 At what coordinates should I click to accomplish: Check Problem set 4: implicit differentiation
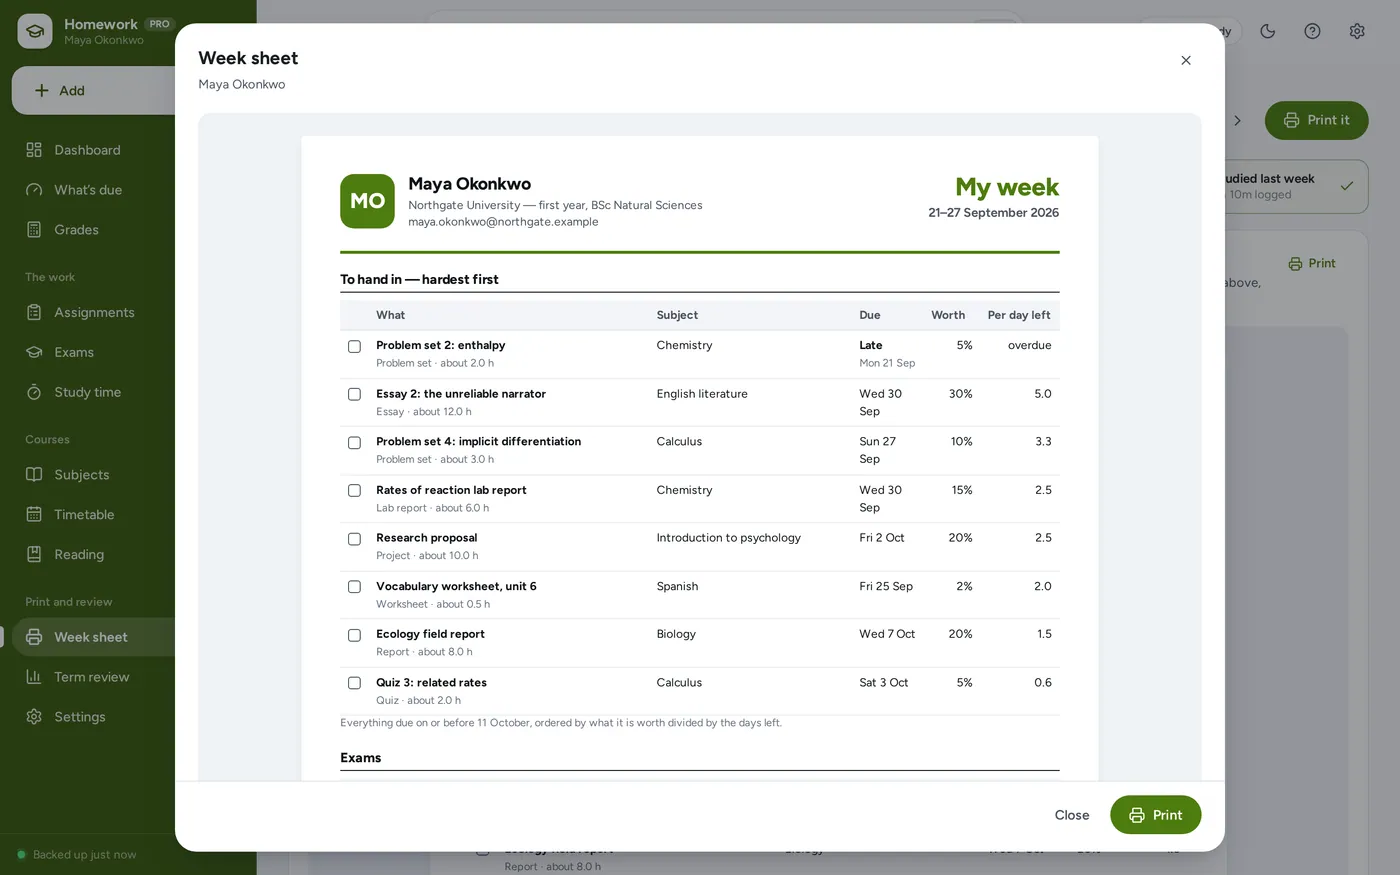(354, 443)
